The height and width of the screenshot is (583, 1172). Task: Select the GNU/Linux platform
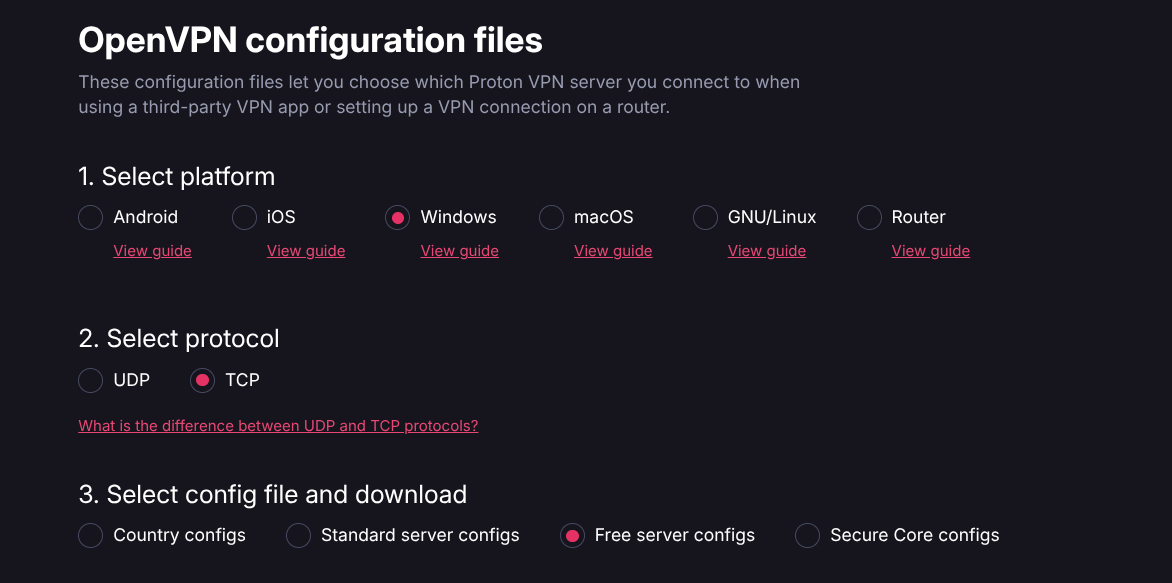[705, 217]
